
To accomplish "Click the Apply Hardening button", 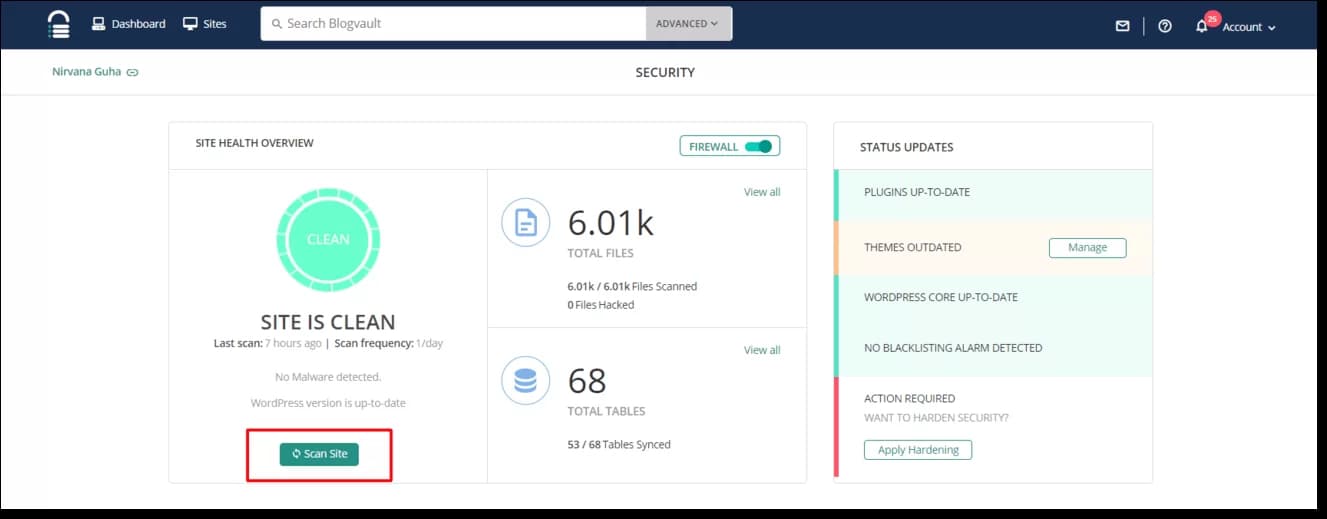I will 918,450.
